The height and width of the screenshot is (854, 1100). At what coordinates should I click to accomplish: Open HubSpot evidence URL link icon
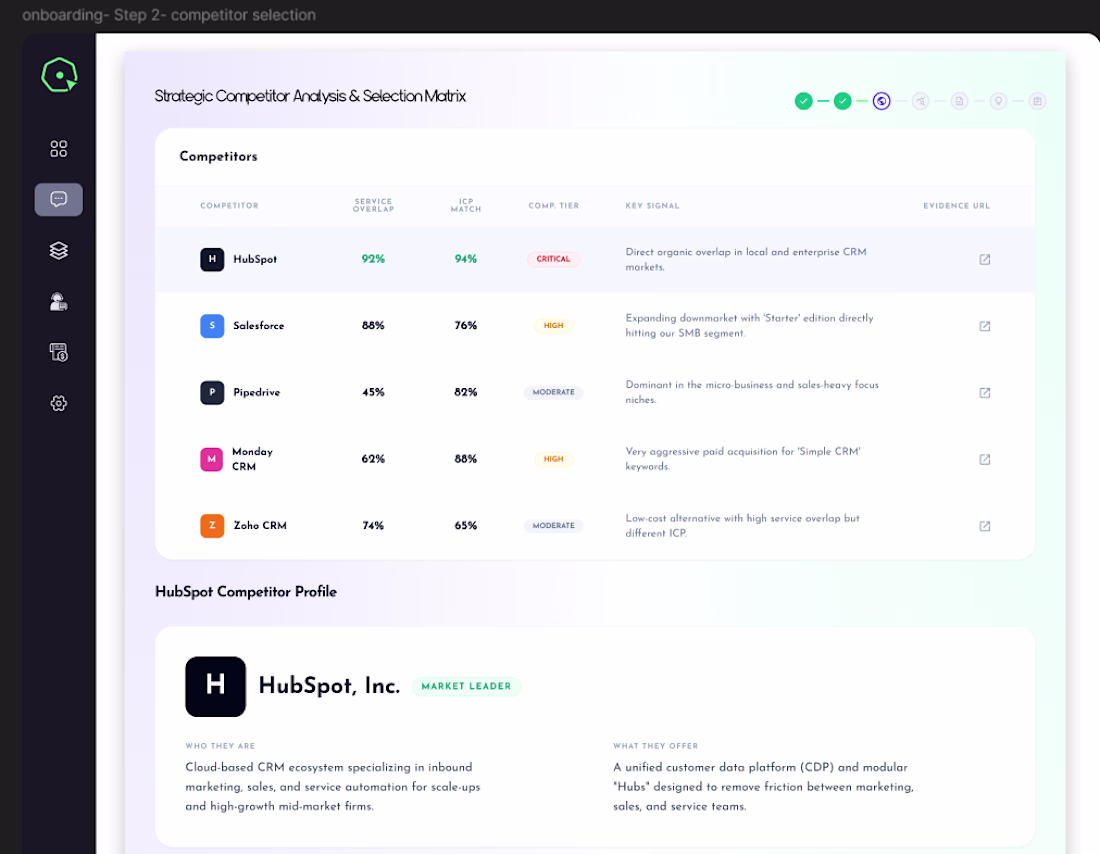[x=984, y=260]
